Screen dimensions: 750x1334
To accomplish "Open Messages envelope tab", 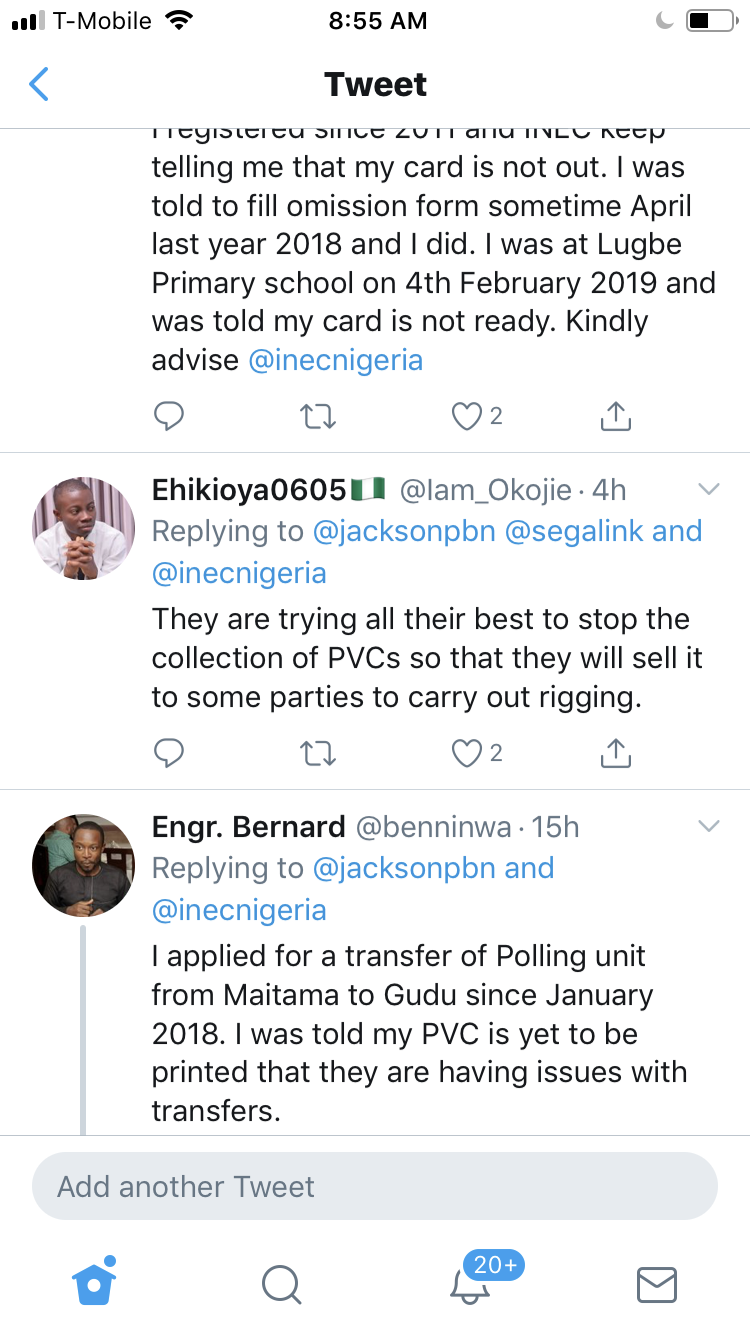I will pos(657,1284).
